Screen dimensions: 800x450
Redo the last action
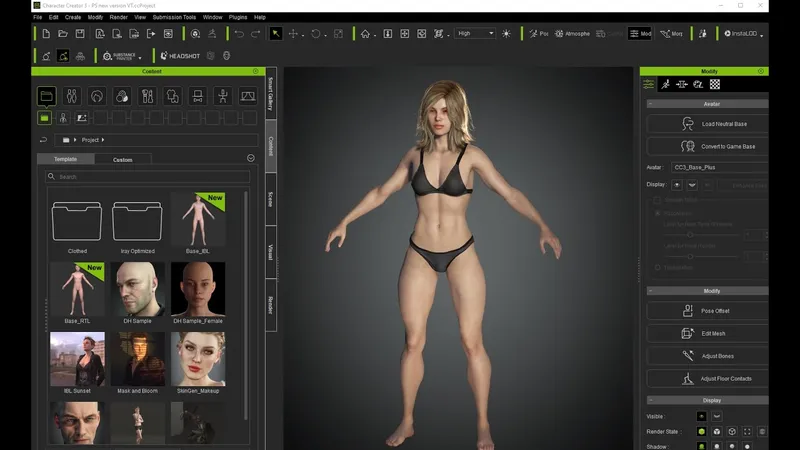[x=256, y=34]
